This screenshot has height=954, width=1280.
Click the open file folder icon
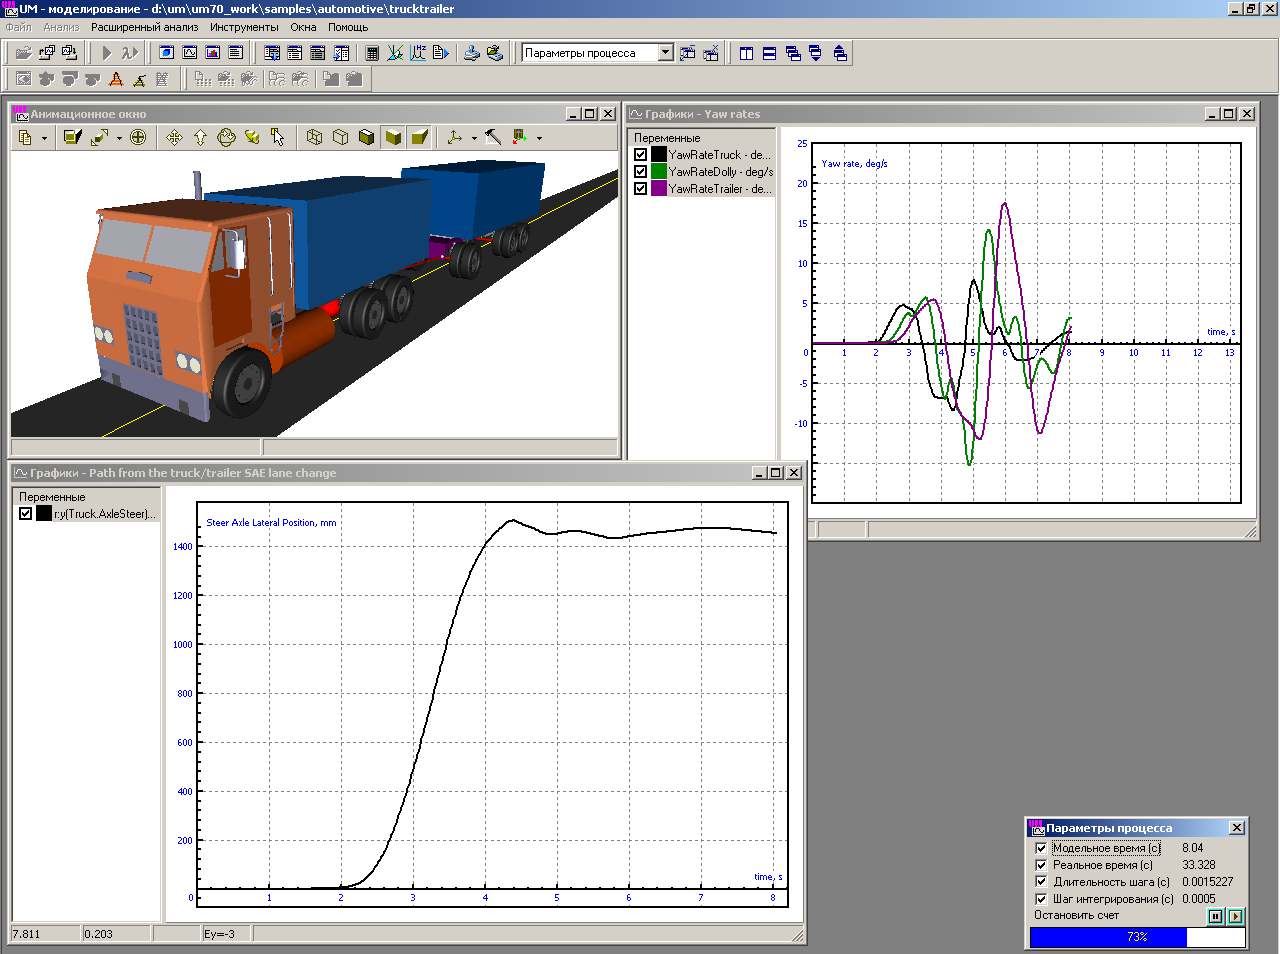23,53
